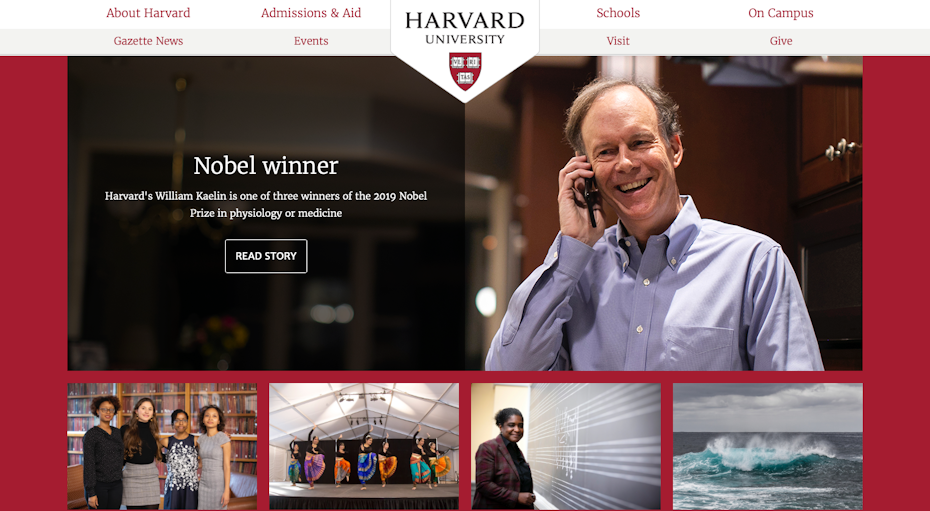
Task: Open the Schools menu item
Action: coord(618,13)
